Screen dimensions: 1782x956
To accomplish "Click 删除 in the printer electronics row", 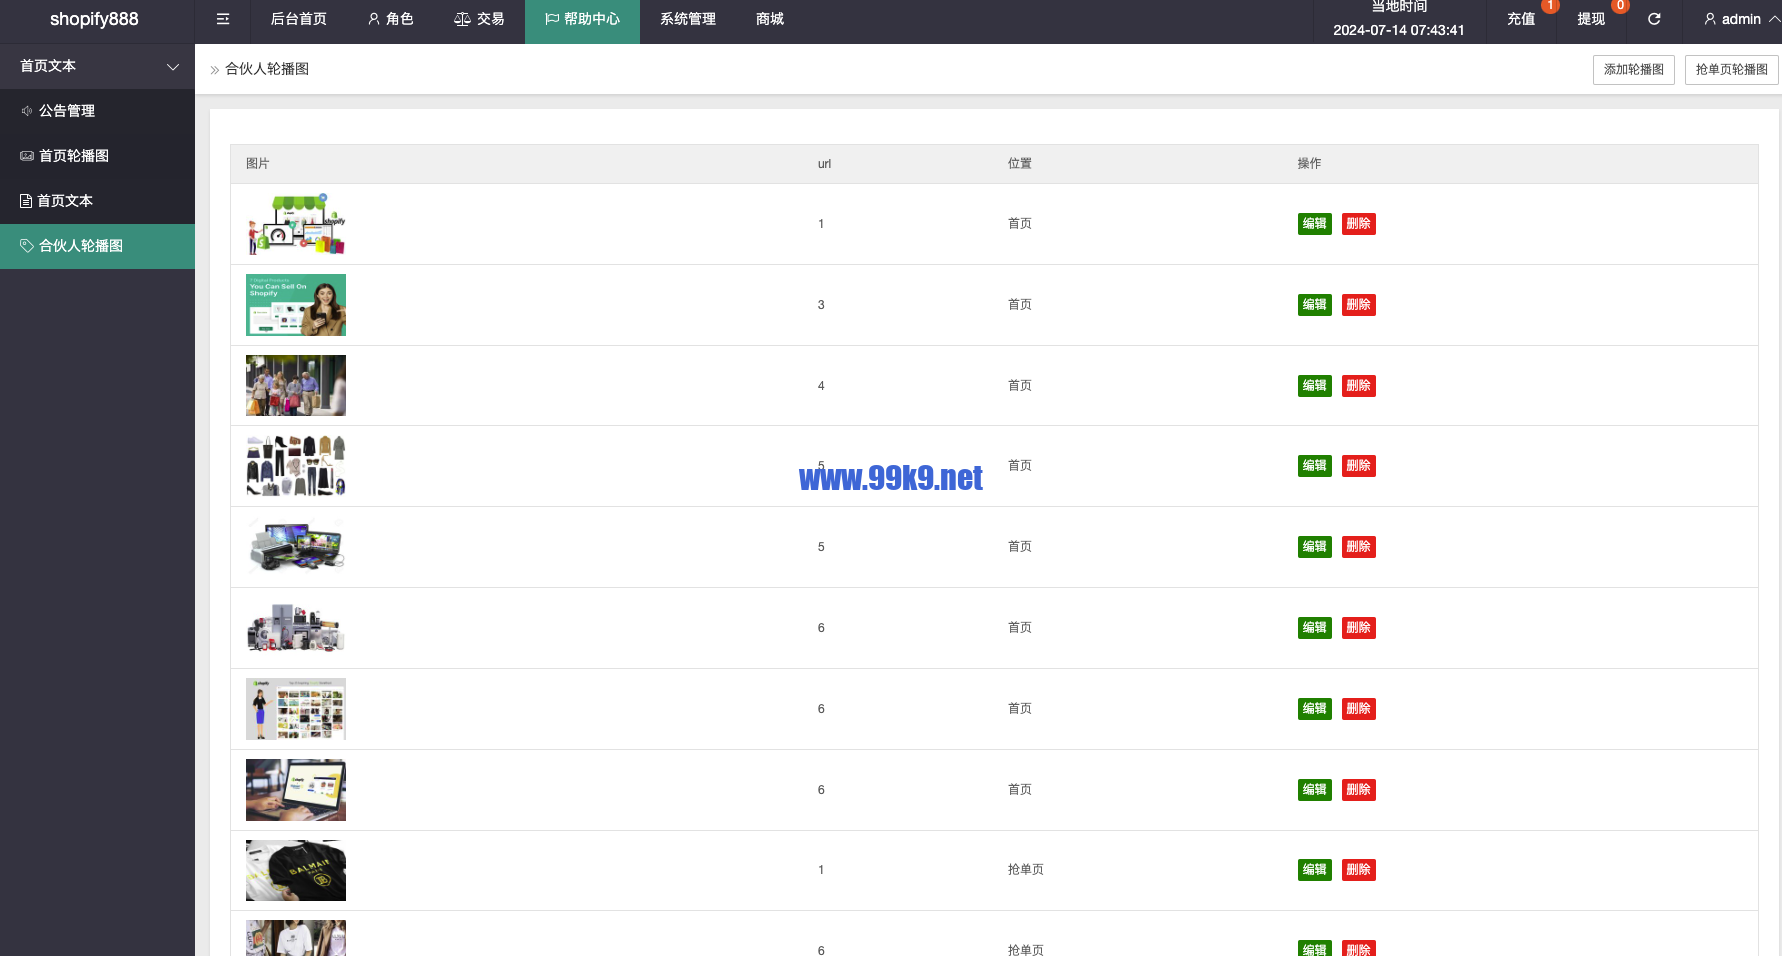I will coord(1359,547).
